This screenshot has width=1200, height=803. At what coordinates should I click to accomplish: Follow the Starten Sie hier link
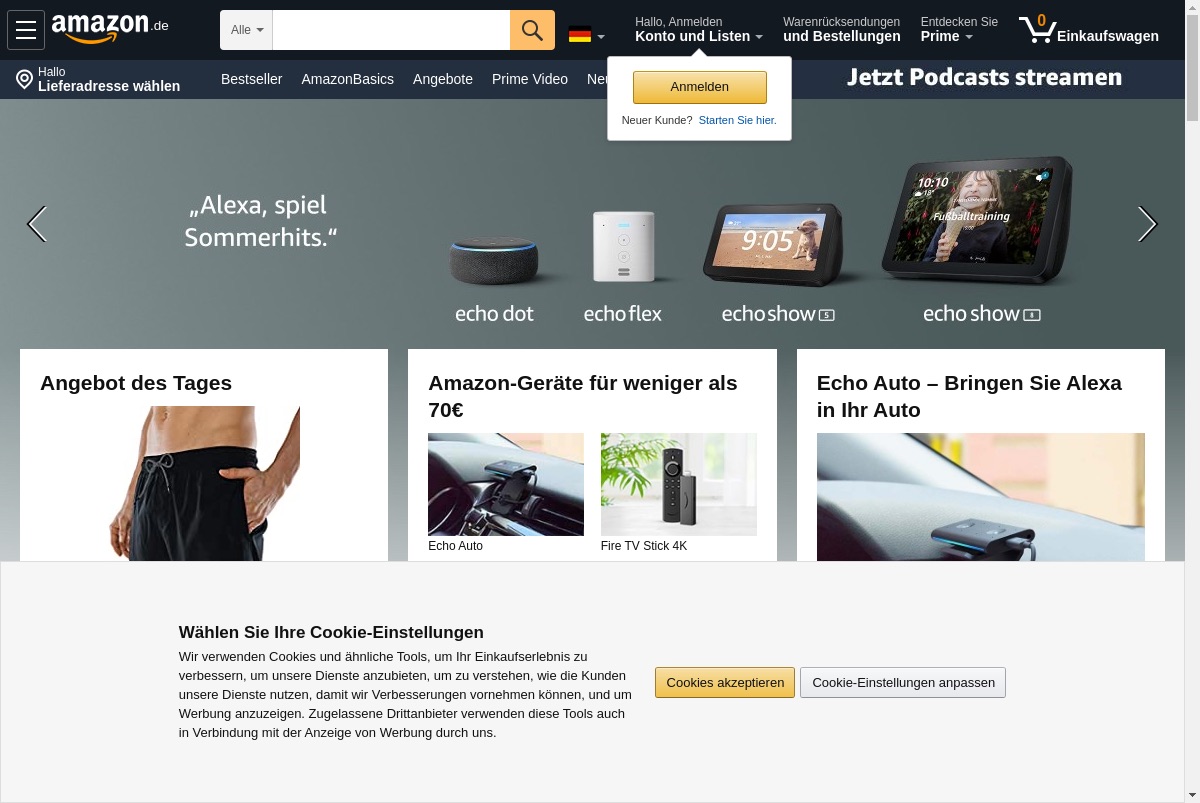pyautogui.click(x=737, y=120)
